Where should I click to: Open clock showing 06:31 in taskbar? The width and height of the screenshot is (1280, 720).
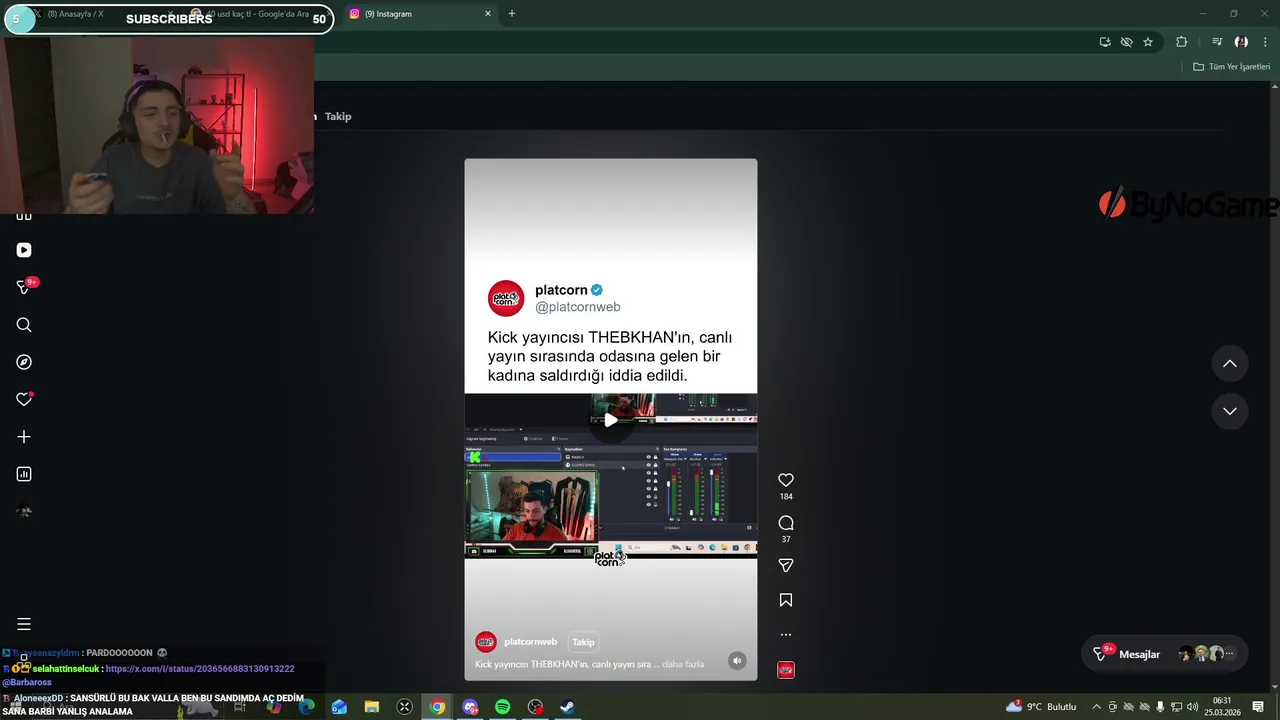[x=1222, y=707]
